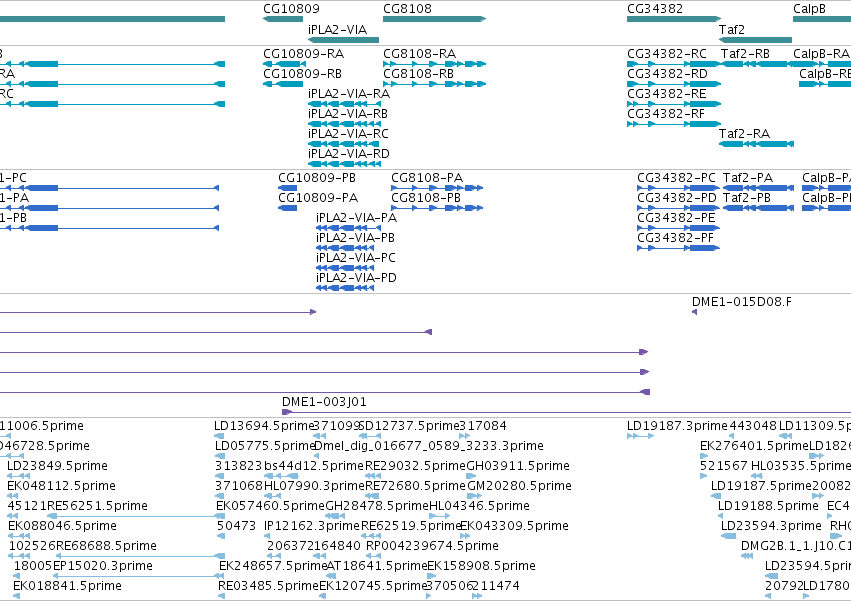851x601 pixels.
Task: Select protein CG34382-PF
Action: point(676,238)
